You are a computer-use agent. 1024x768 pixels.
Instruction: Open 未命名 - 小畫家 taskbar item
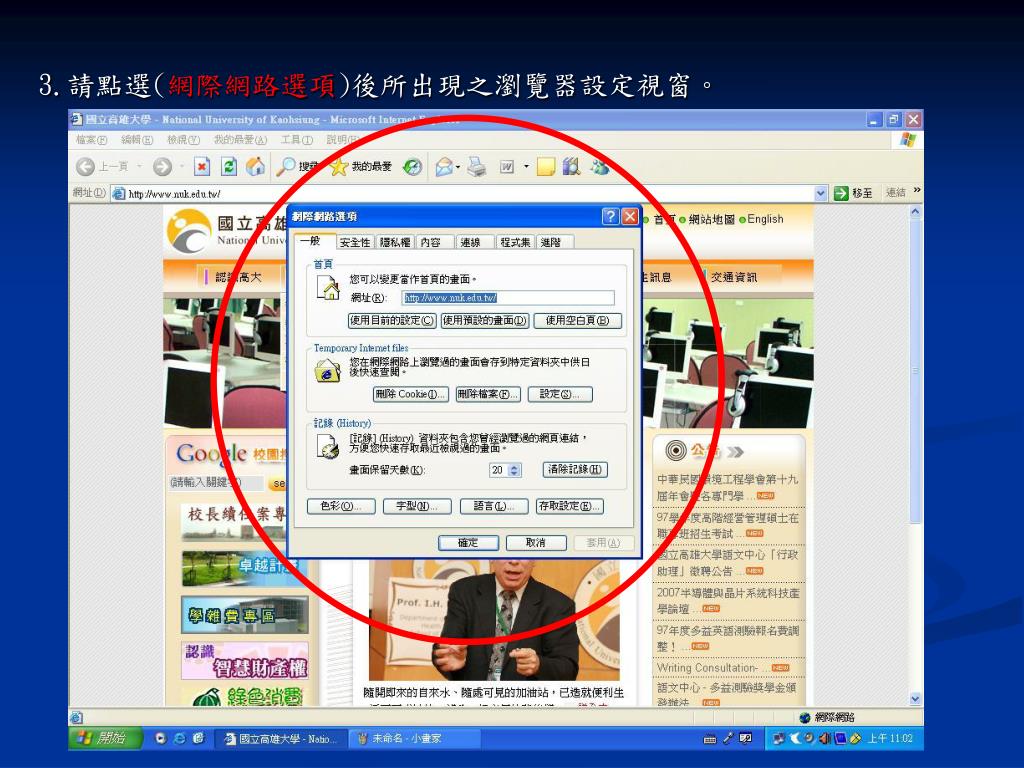tap(414, 739)
